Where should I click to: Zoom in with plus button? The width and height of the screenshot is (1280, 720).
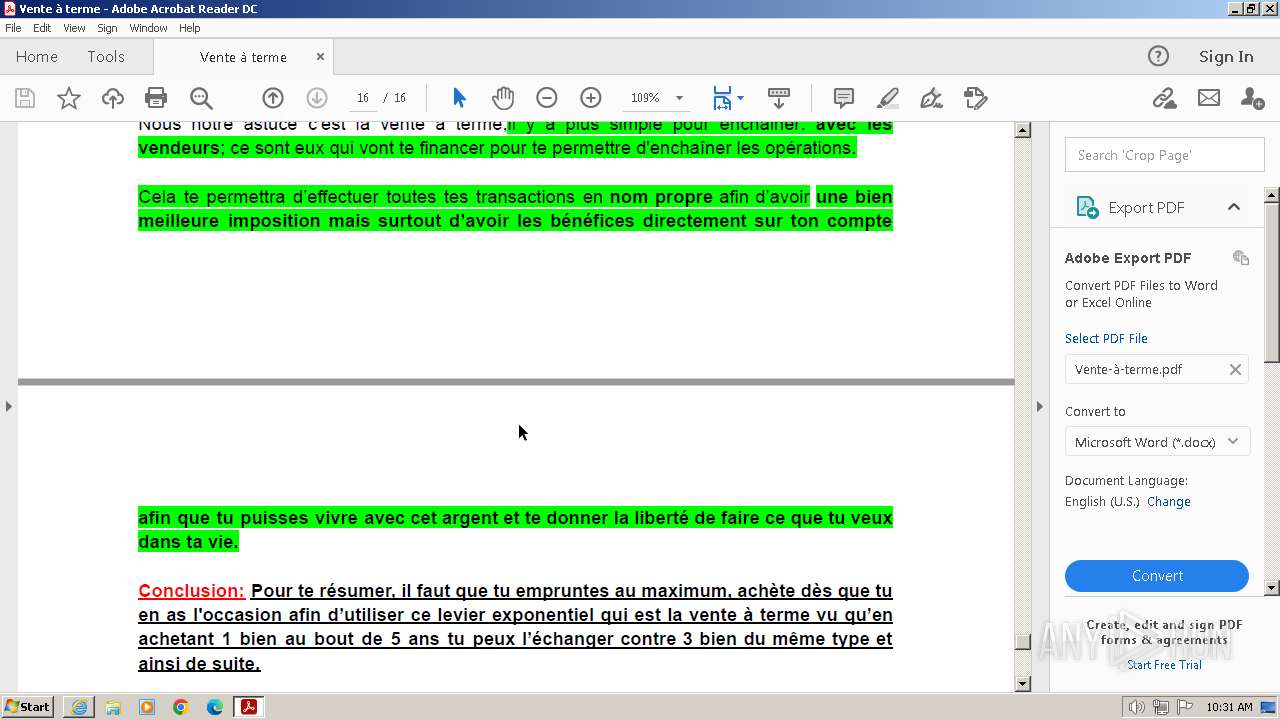[591, 98]
